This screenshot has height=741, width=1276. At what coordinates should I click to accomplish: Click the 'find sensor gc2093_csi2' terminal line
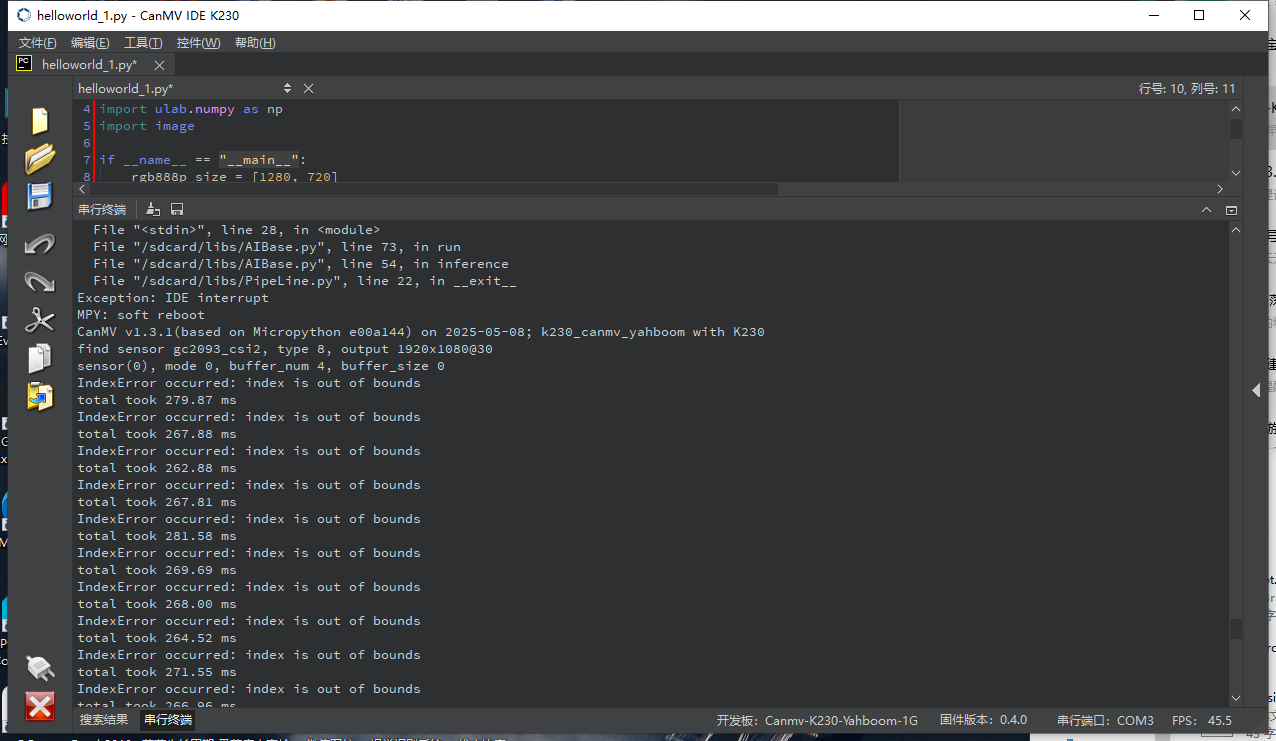[x=285, y=349]
